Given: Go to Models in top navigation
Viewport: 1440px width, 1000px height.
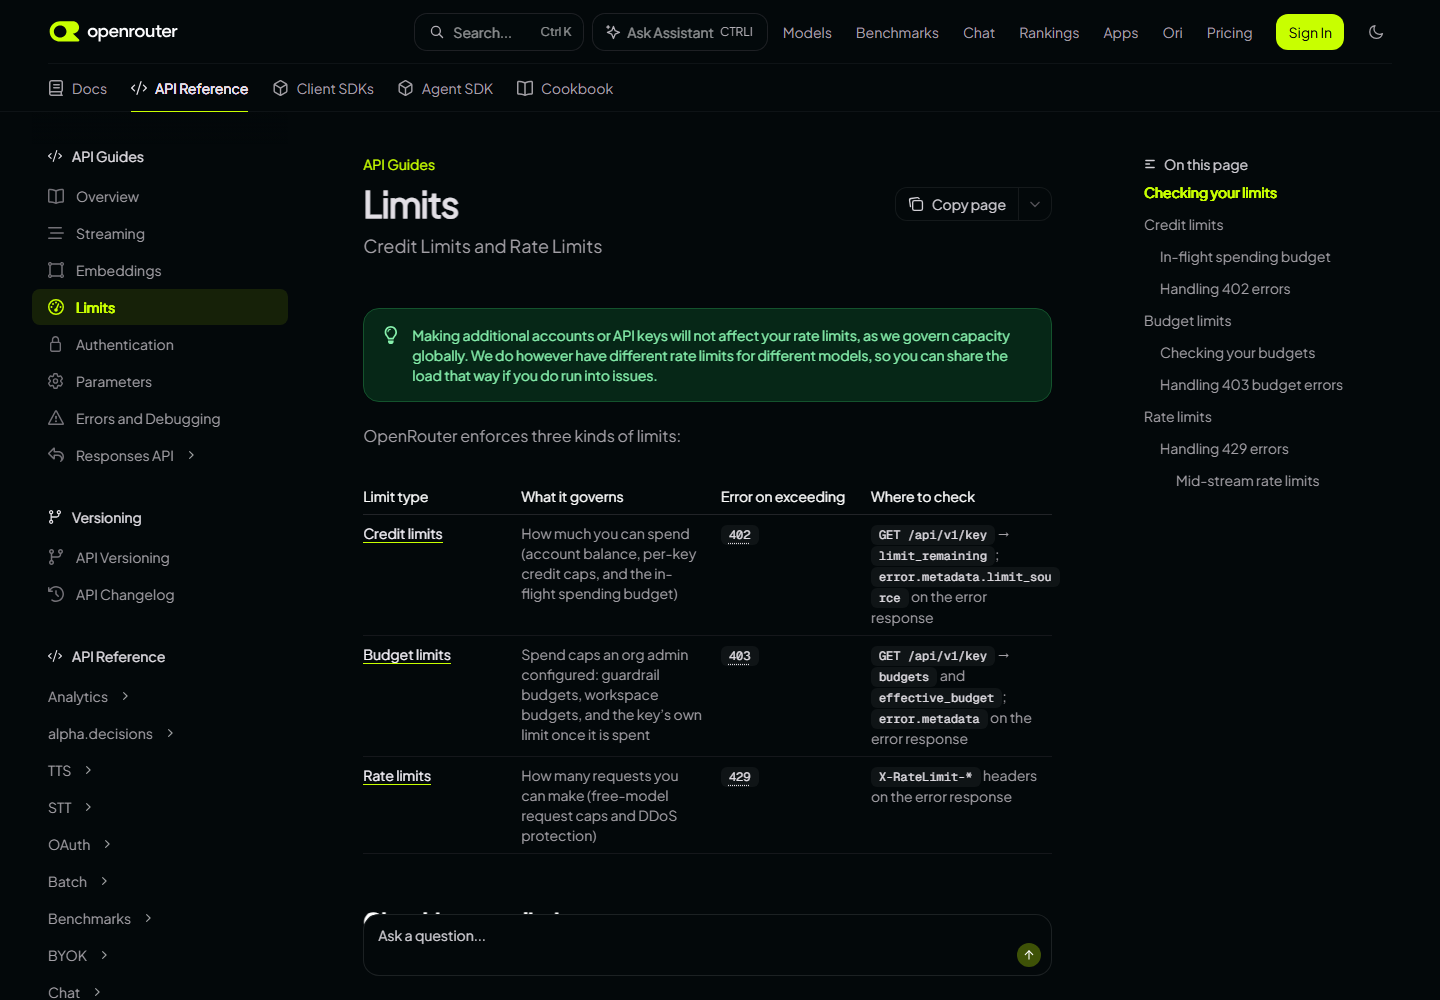Looking at the screenshot, I should tap(807, 32).
